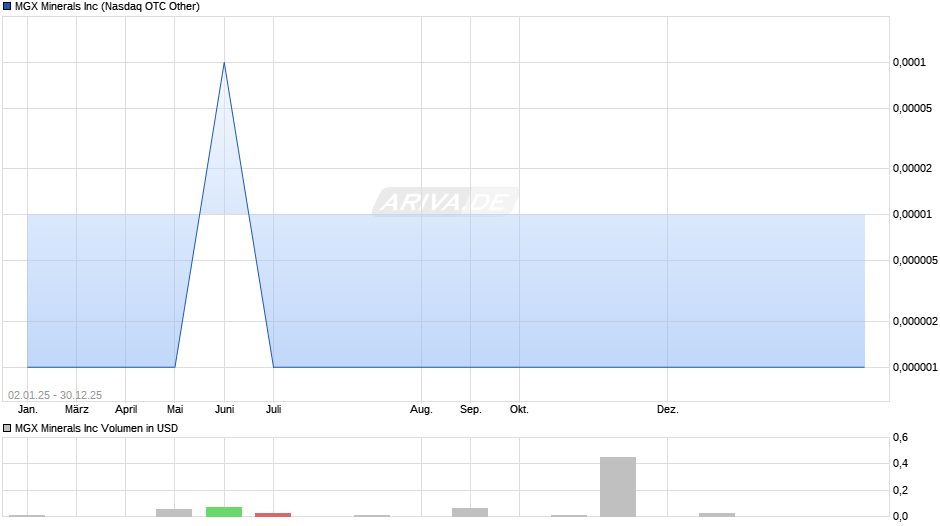Click the 0,000005 price axis value

[915, 260]
